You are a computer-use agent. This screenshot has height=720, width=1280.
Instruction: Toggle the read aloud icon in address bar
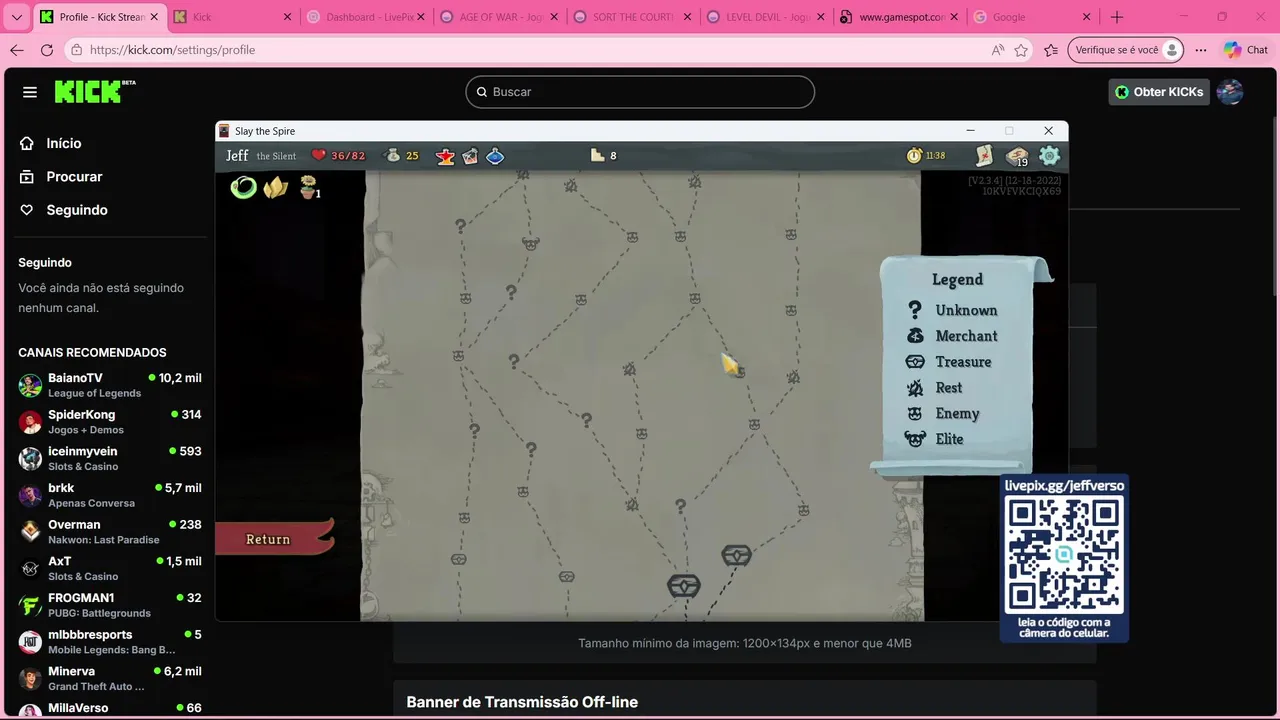(x=997, y=50)
